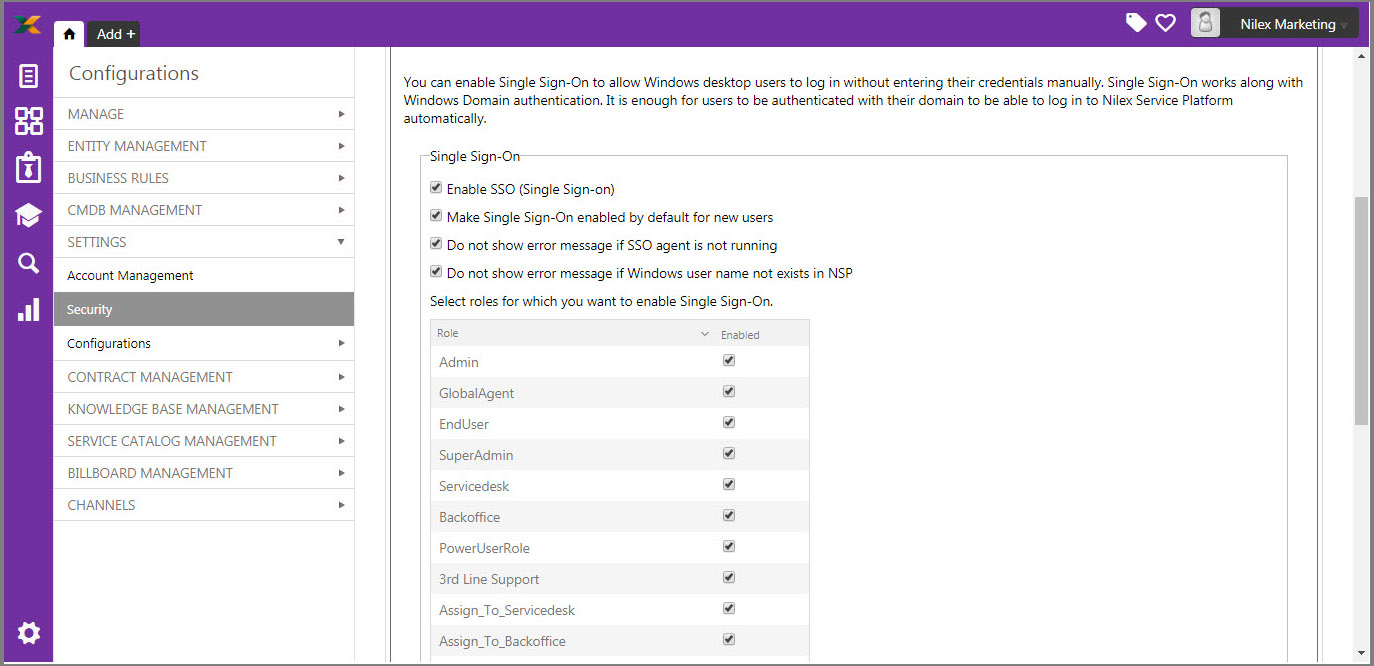Uncheck Enabled for Admin role
This screenshot has width=1374, height=666.
tap(729, 360)
